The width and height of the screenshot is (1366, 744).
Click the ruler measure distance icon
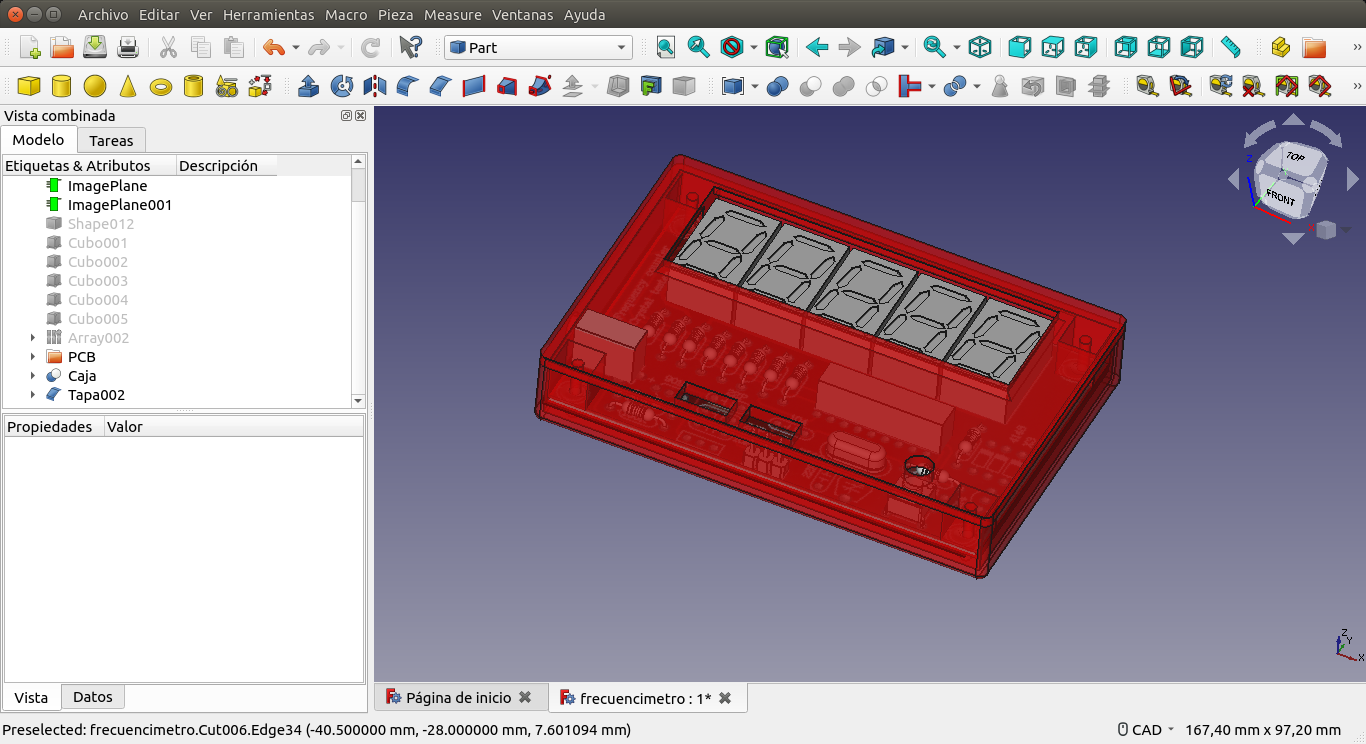(1230, 47)
